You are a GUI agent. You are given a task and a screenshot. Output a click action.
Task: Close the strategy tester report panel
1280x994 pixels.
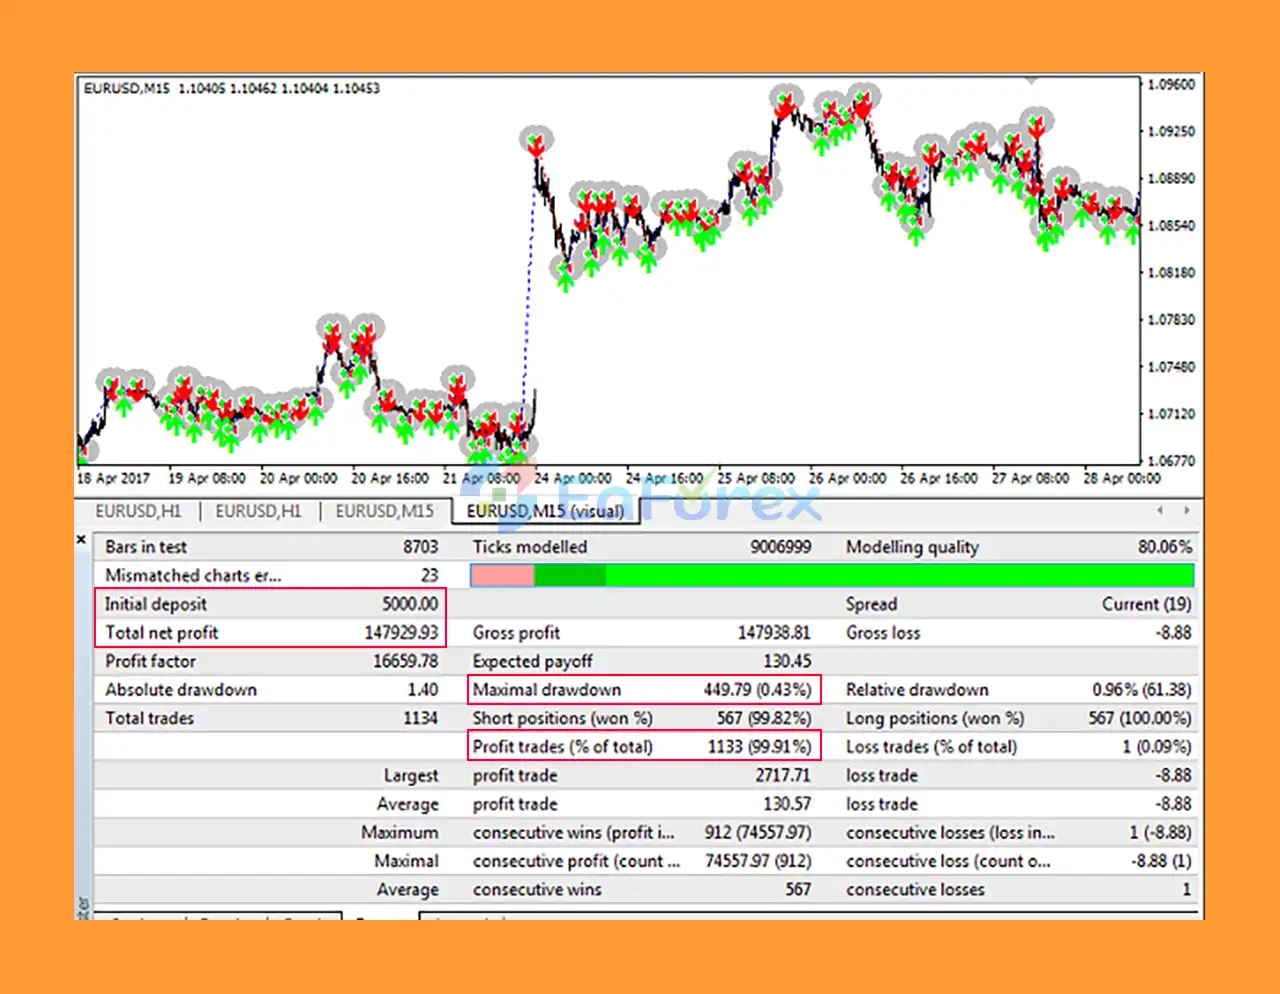(81, 539)
